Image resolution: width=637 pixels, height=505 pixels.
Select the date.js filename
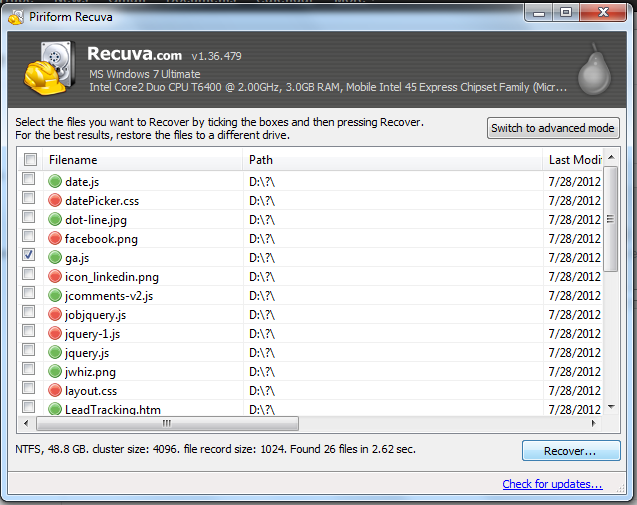point(82,182)
